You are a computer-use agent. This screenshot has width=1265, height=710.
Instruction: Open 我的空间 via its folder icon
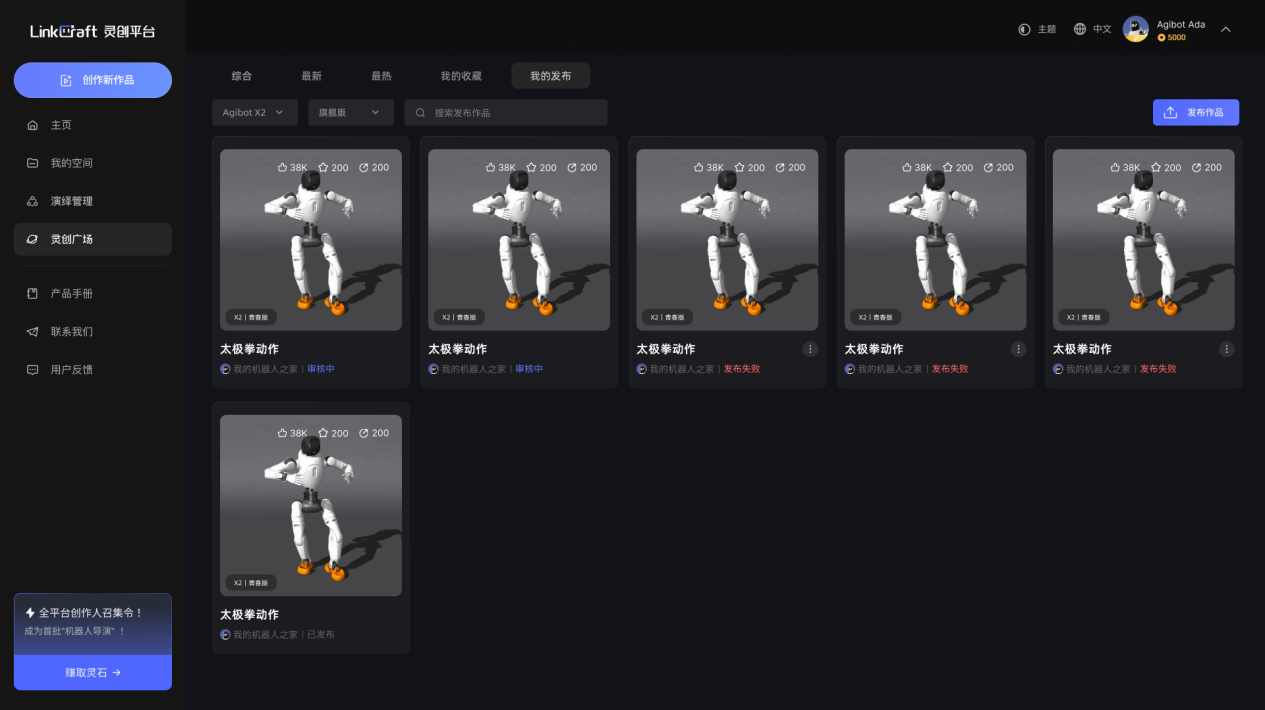coord(32,162)
